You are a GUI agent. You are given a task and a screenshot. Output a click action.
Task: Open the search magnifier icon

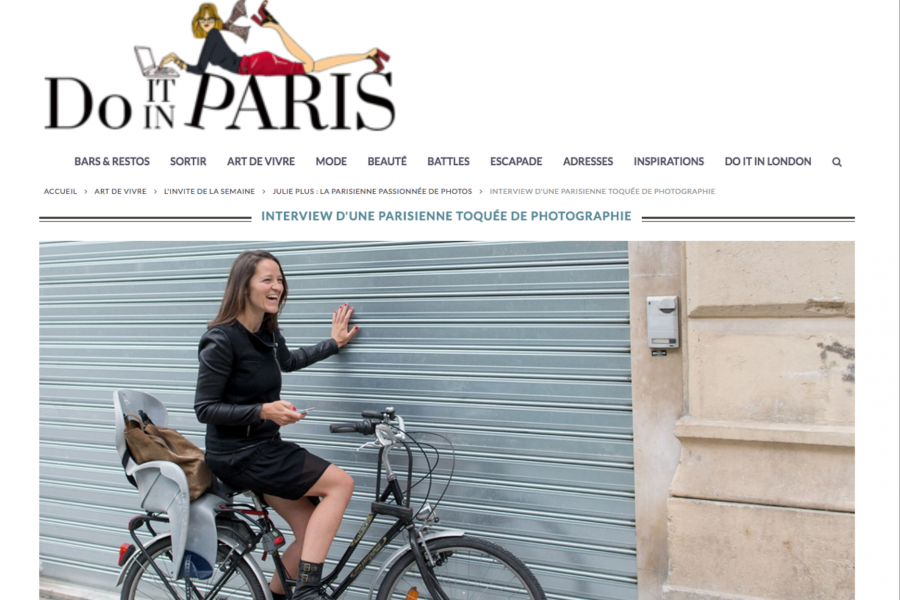click(x=837, y=162)
